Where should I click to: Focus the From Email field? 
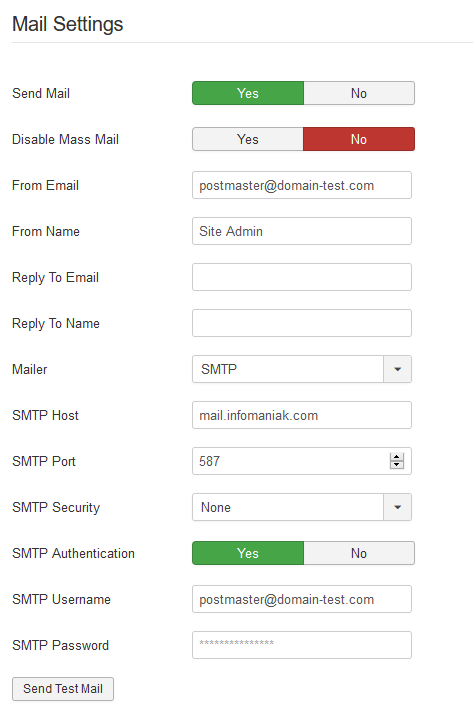[302, 185]
